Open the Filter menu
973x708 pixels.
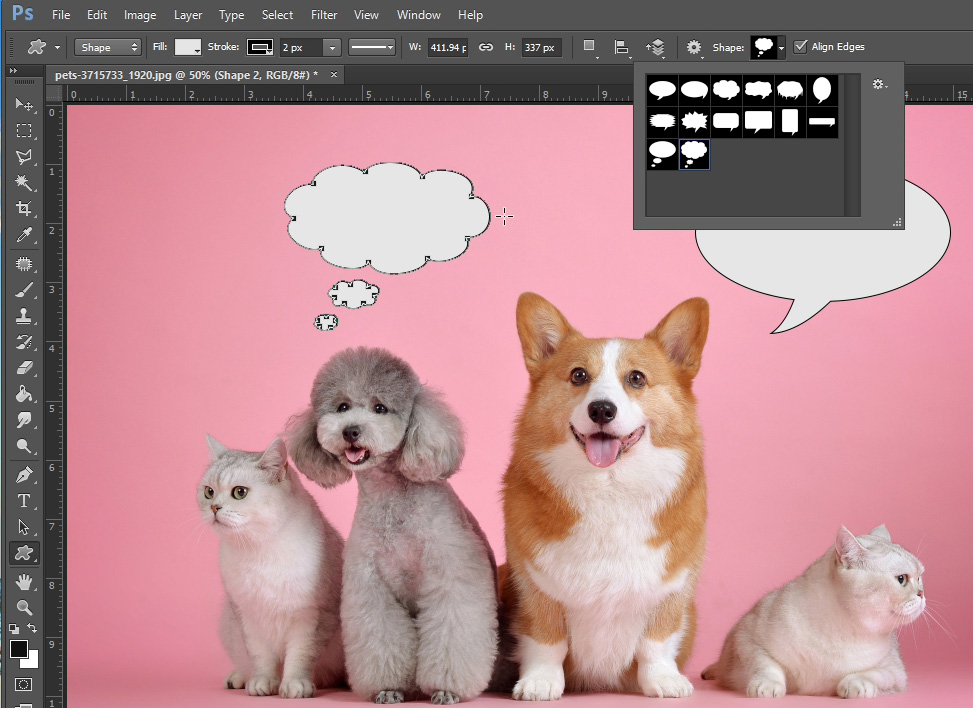click(324, 15)
